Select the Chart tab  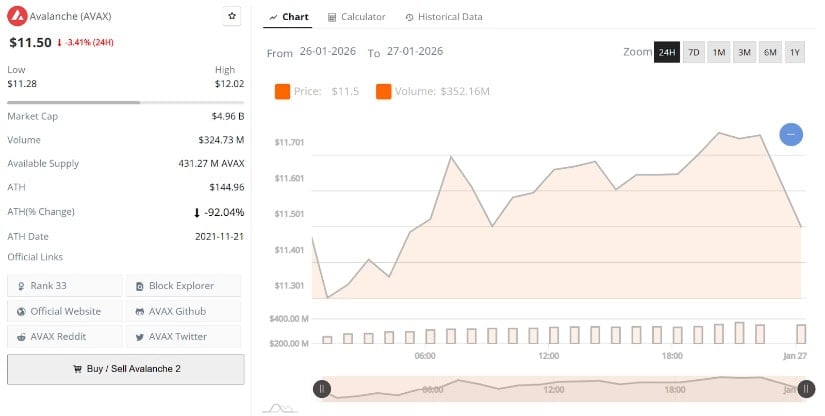coord(289,17)
